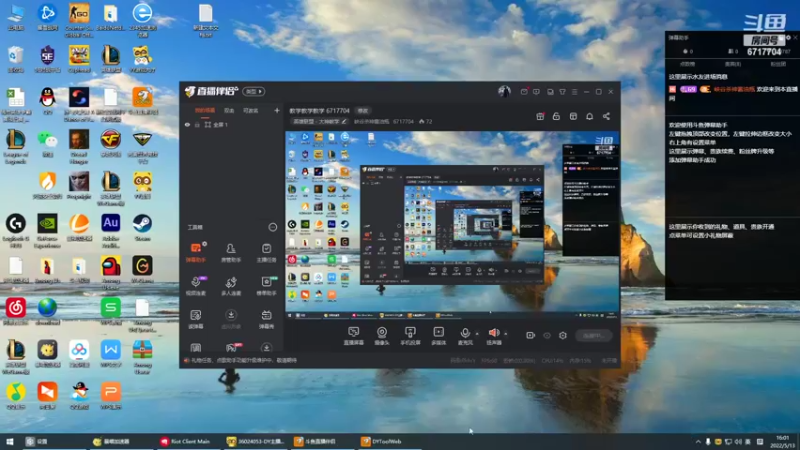Screen dimensions: 800x450
Task: Click the notification bell icon in companion header
Action: point(589,116)
